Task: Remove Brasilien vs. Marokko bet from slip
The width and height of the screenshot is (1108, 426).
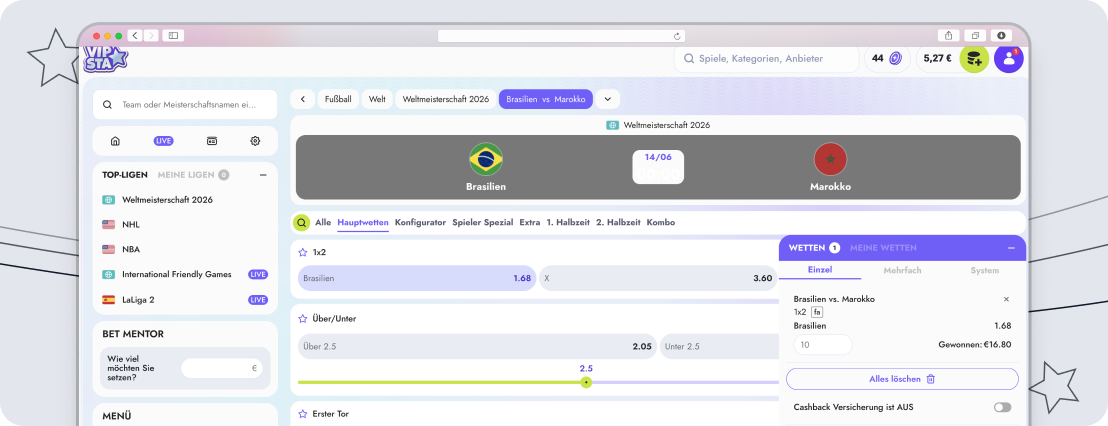Action: tap(1006, 300)
